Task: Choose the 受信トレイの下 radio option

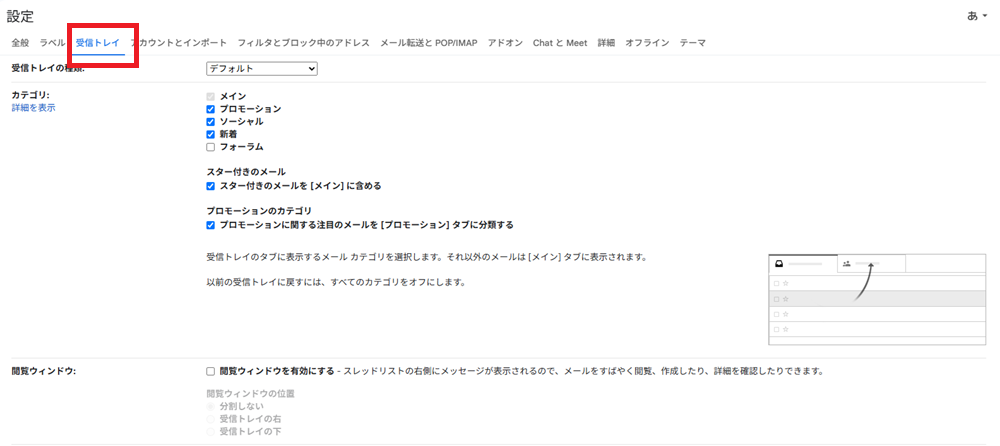Action: coord(211,432)
